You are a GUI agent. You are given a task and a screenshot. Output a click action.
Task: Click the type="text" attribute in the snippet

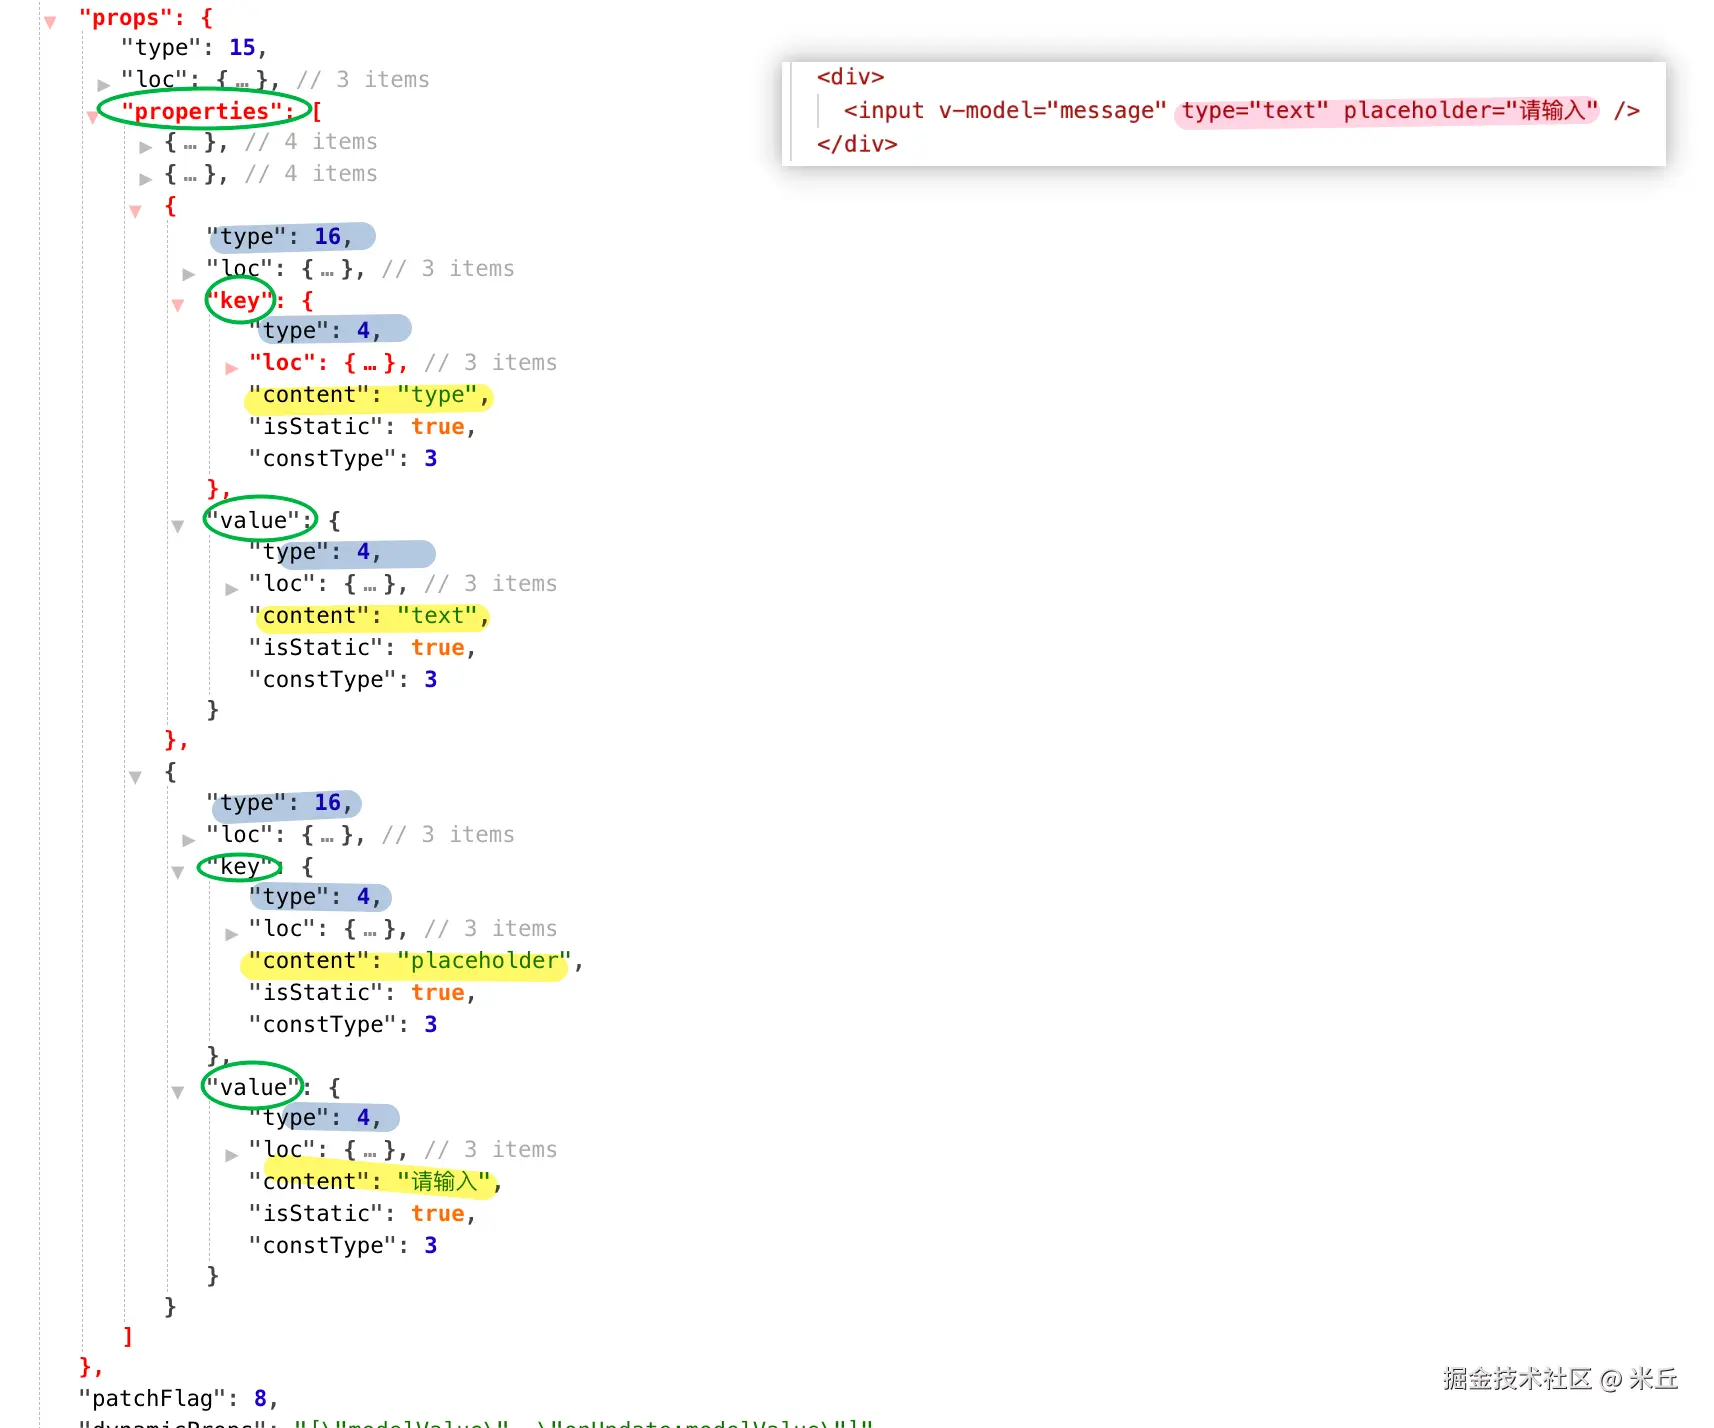click(1255, 110)
